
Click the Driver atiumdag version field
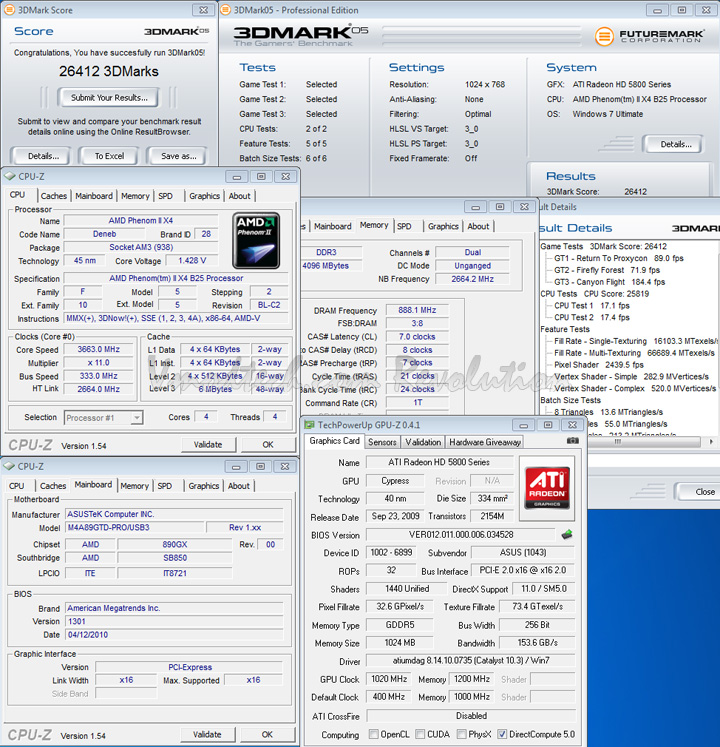pyautogui.click(x=470, y=661)
